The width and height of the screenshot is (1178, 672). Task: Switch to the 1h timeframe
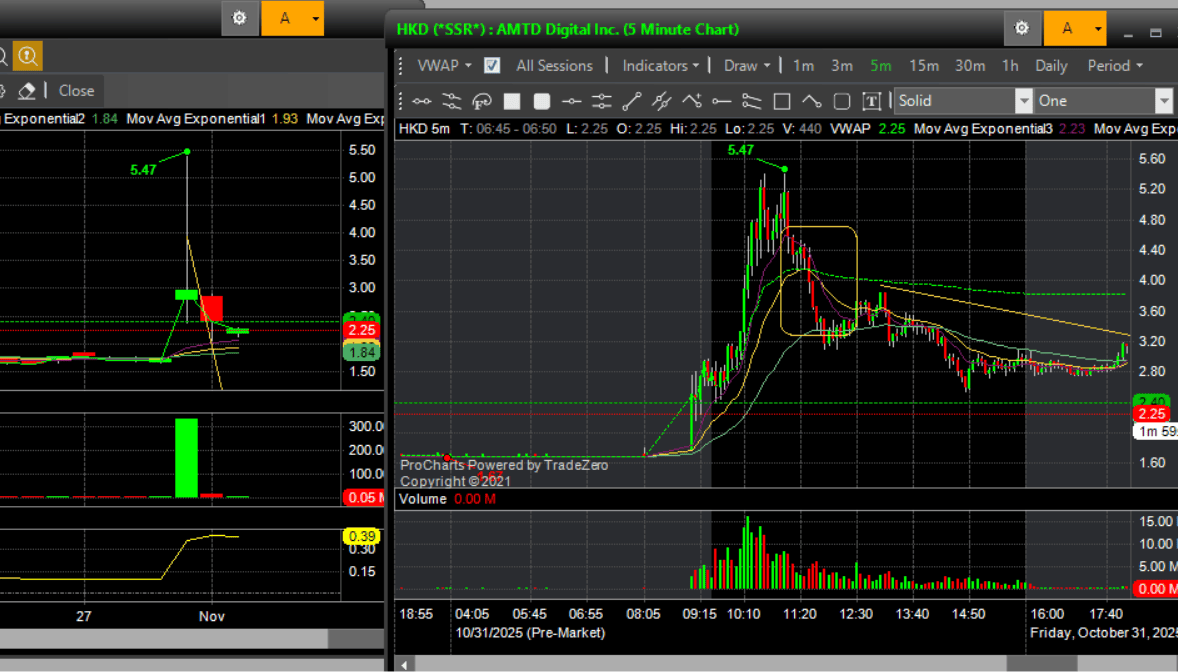(x=1010, y=65)
